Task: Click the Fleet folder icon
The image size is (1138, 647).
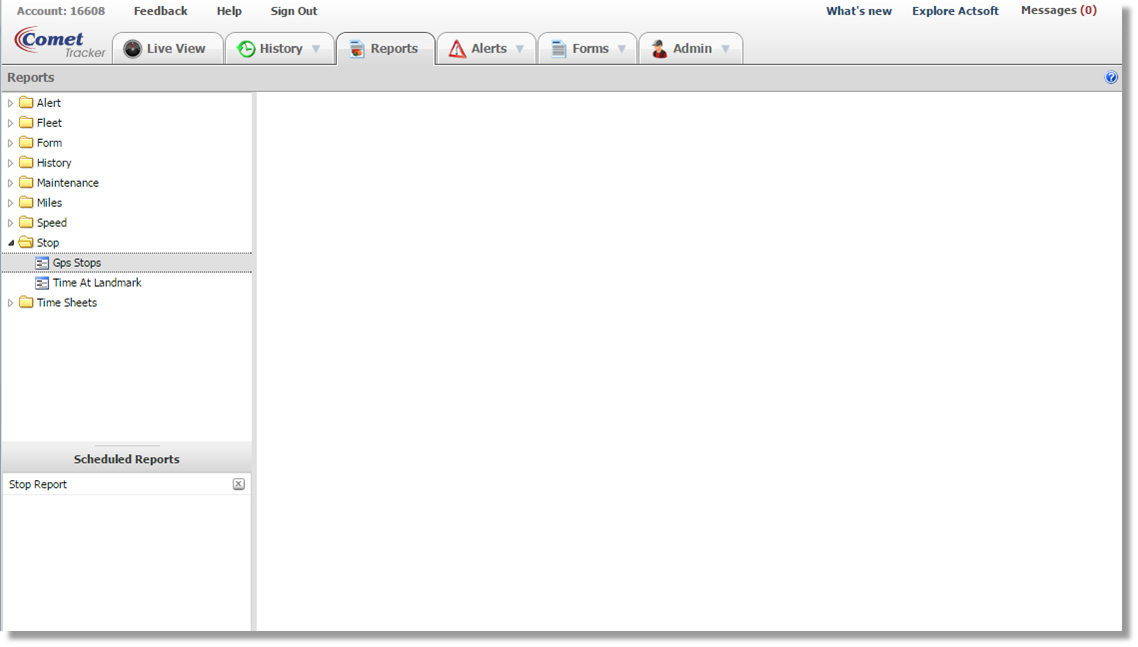Action: pyautogui.click(x=26, y=123)
